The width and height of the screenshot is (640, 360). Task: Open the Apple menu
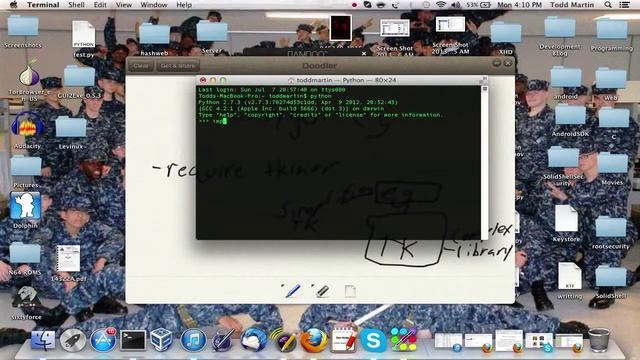(13, 5)
